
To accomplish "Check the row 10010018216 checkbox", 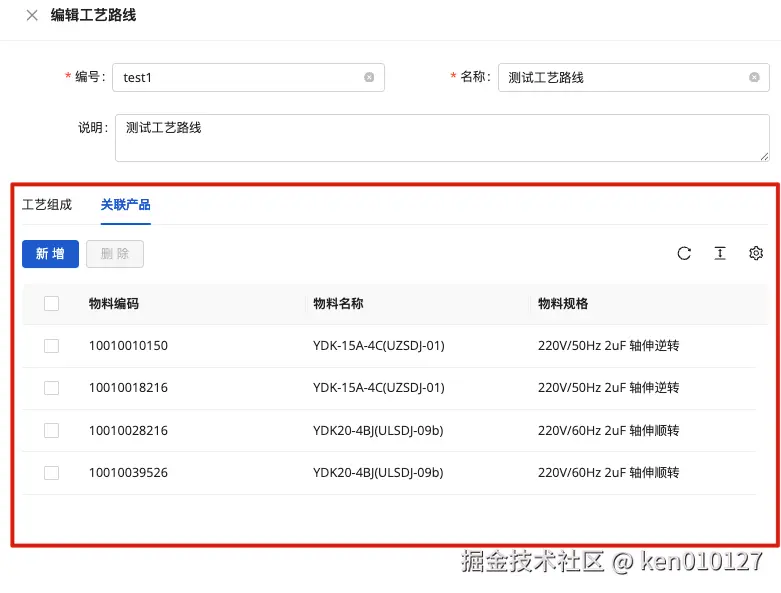I will pyautogui.click(x=51, y=388).
